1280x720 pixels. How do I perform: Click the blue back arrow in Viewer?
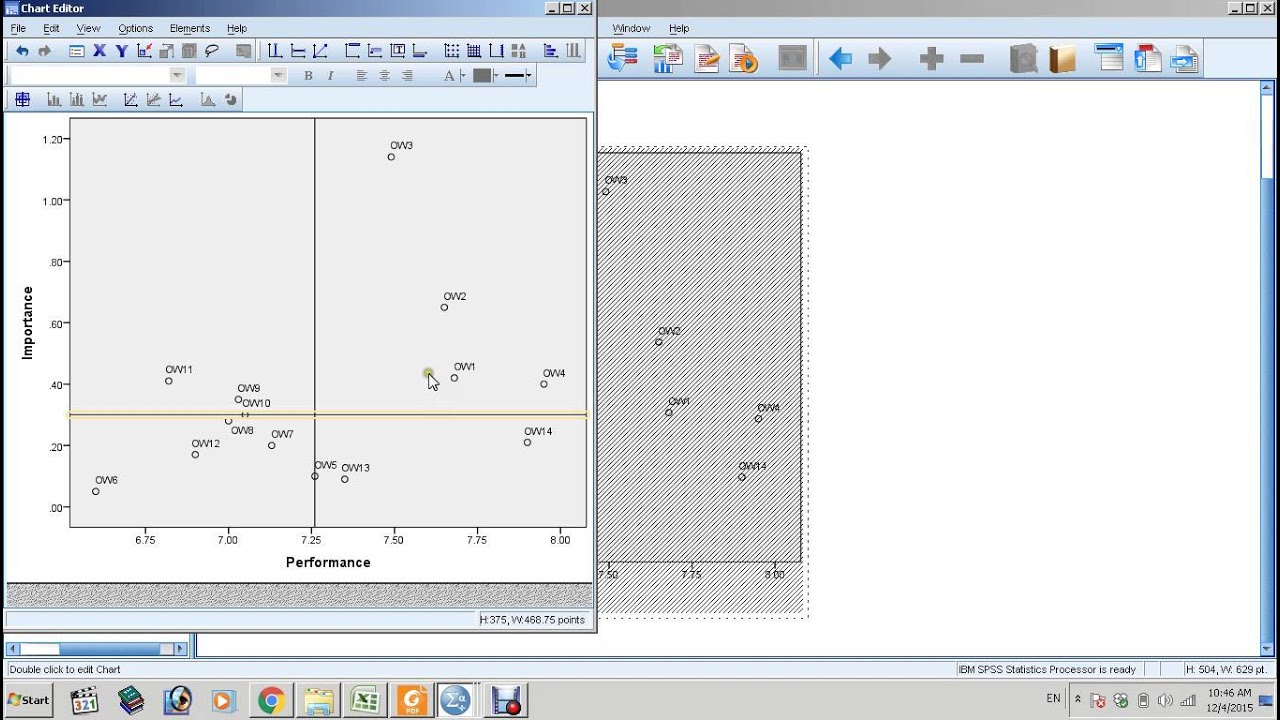tap(840, 59)
